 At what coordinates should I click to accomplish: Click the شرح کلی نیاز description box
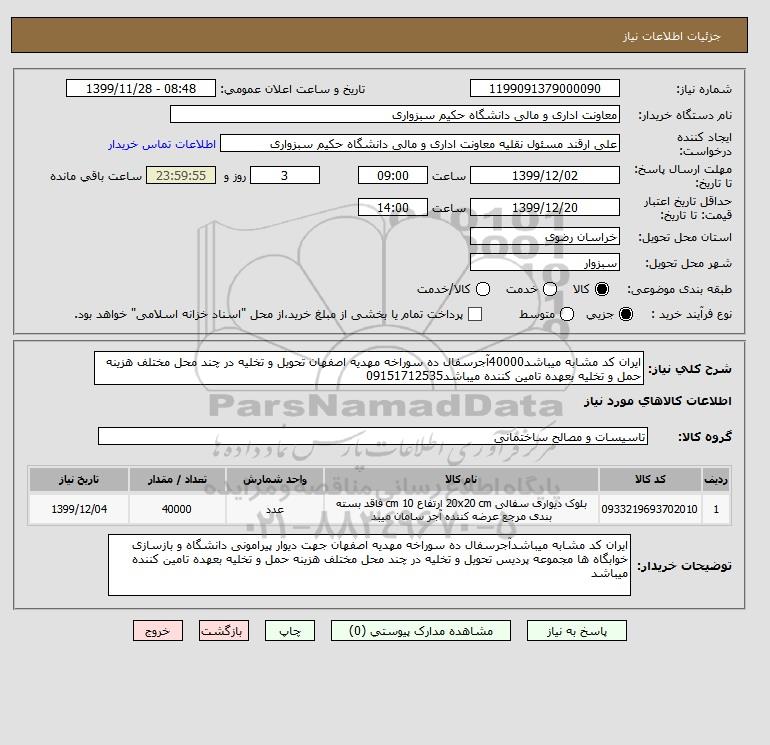click(369, 368)
